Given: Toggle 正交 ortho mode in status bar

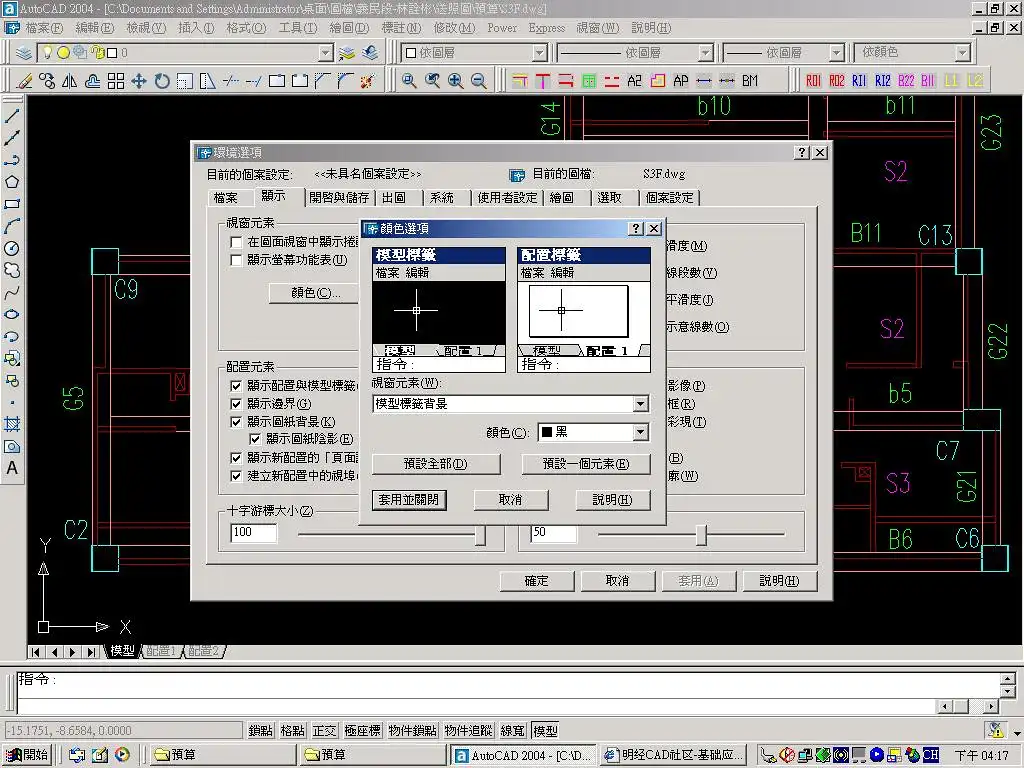Looking at the screenshot, I should (x=325, y=731).
